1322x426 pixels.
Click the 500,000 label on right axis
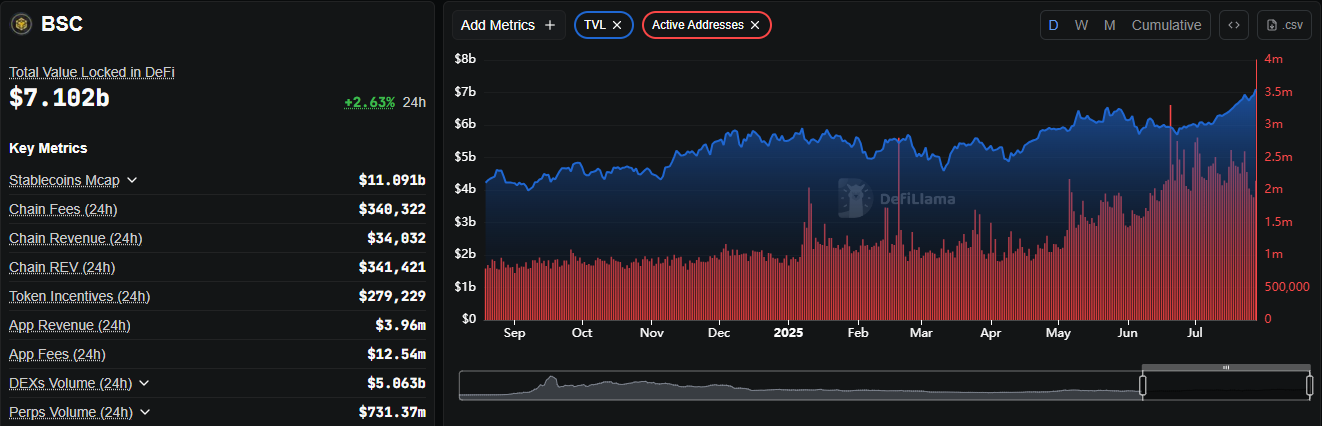pos(1287,287)
